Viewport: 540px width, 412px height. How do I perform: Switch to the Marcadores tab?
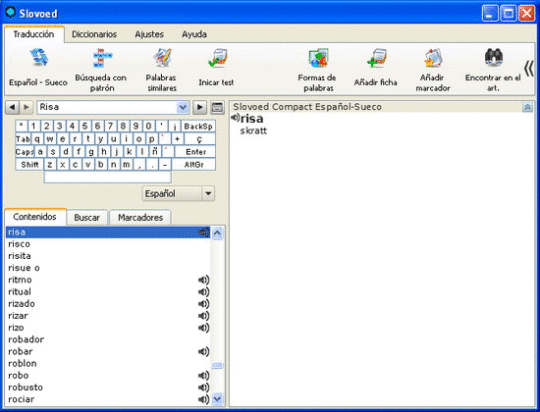click(x=140, y=217)
